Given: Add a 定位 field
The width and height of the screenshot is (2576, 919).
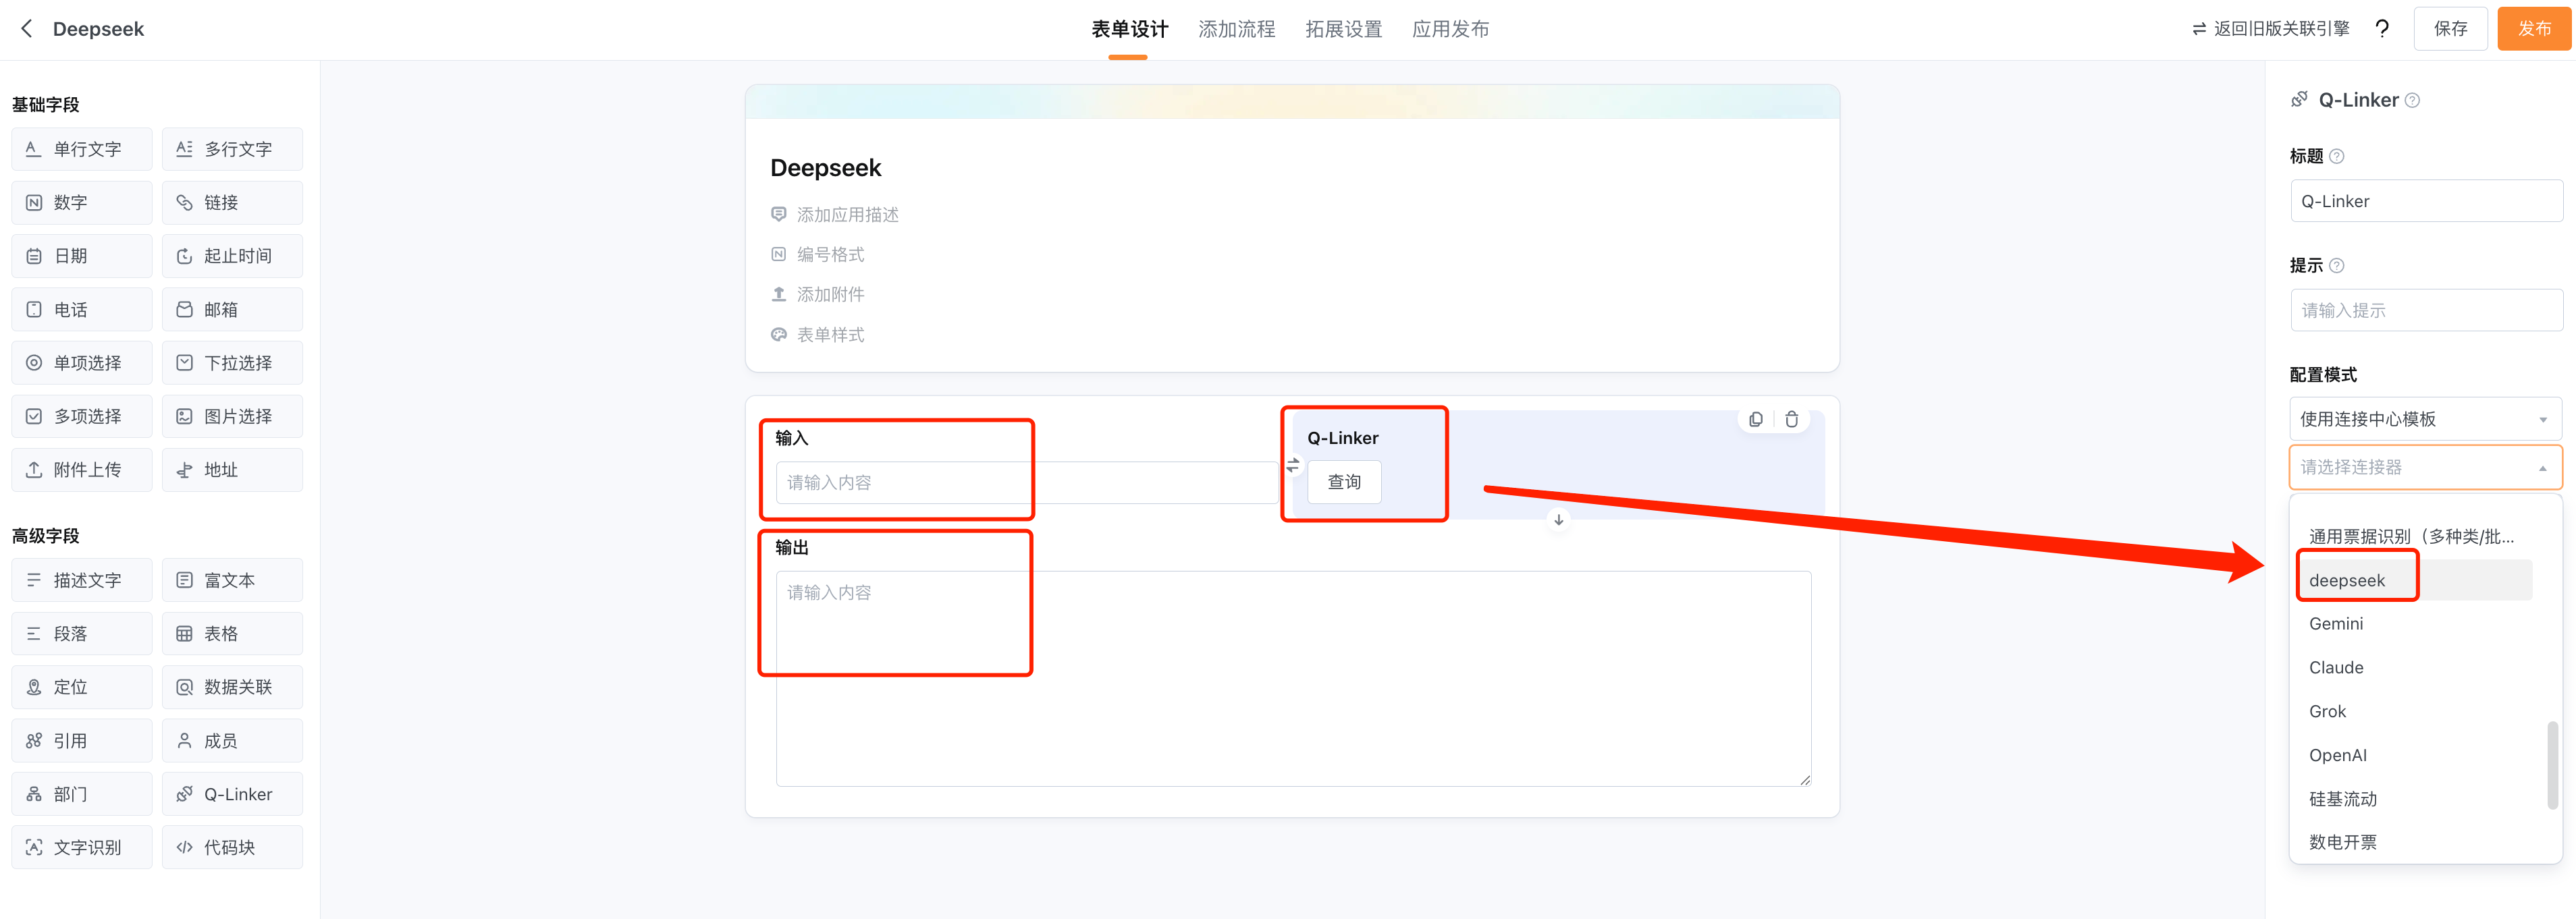Looking at the screenshot, I should point(82,688).
